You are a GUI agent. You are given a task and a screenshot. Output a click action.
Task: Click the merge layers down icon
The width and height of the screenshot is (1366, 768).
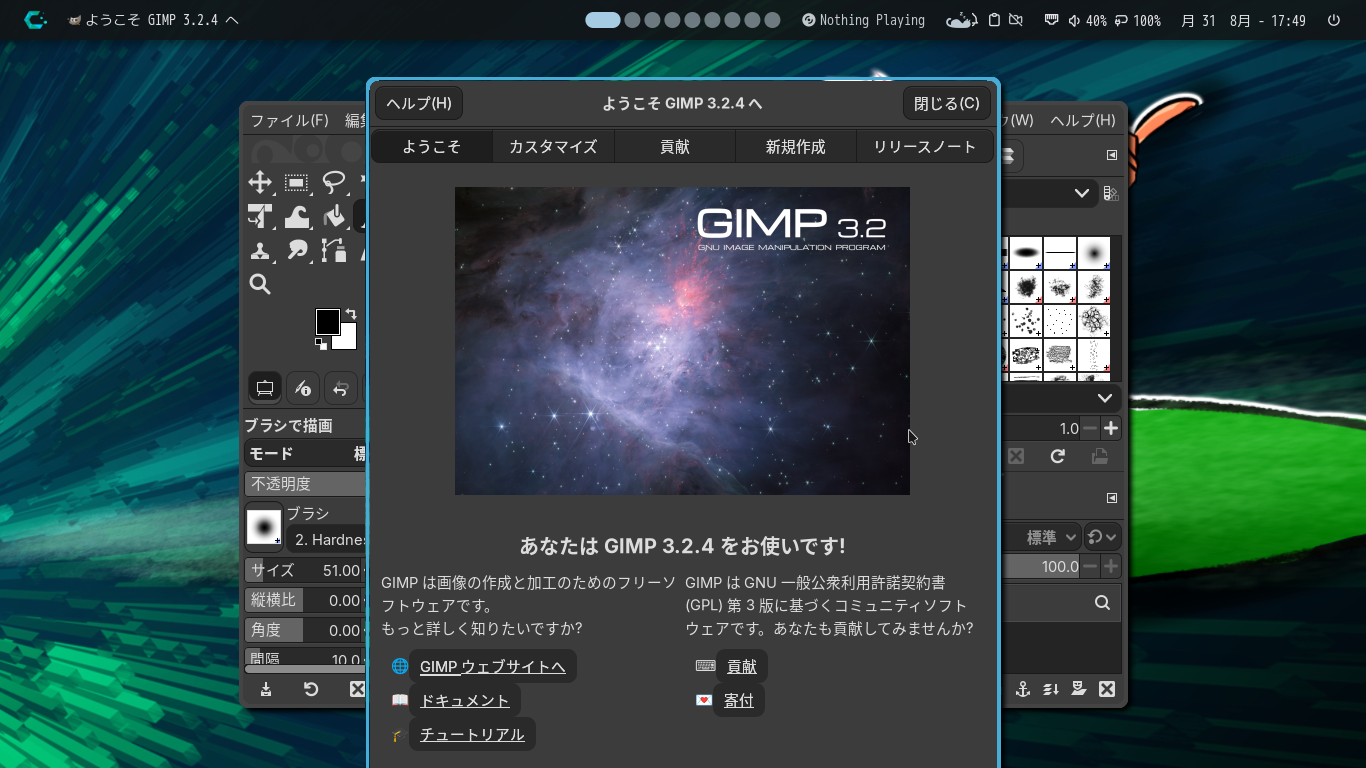[x=1051, y=689]
